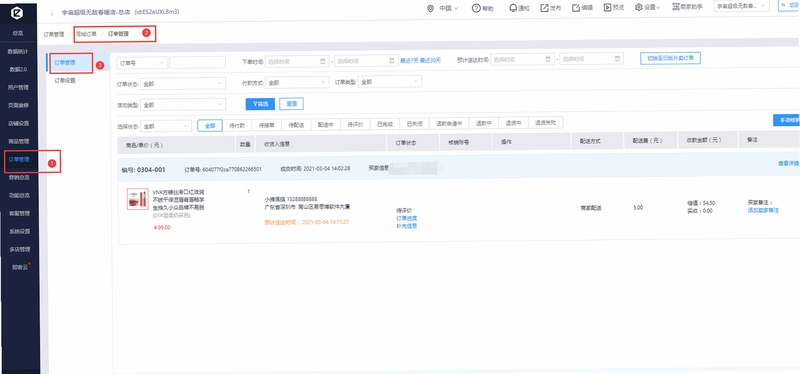Open 订单管理 in the dark sidebar
This screenshot has height=374, width=800.
click(x=19, y=160)
